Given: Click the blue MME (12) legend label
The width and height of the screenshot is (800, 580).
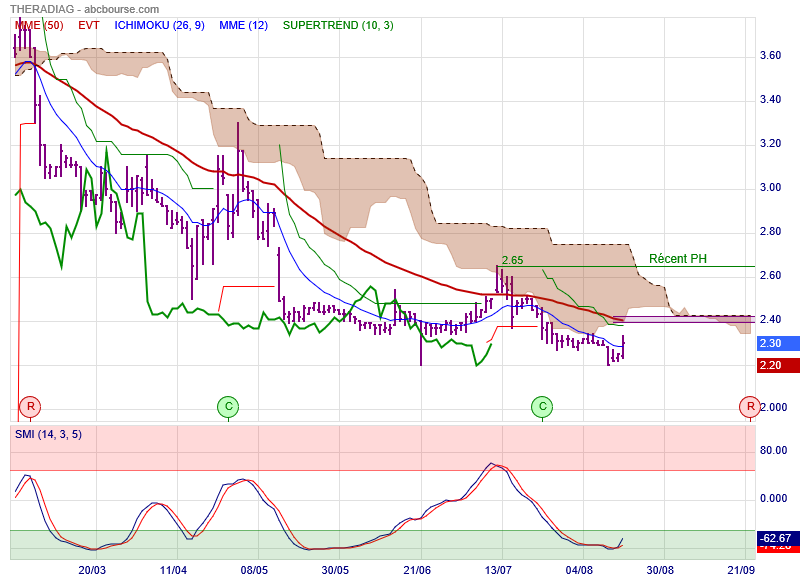Looking at the screenshot, I should coord(242,24).
